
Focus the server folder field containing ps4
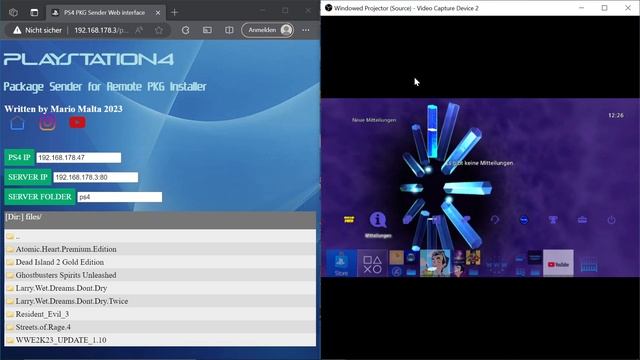[120, 197]
